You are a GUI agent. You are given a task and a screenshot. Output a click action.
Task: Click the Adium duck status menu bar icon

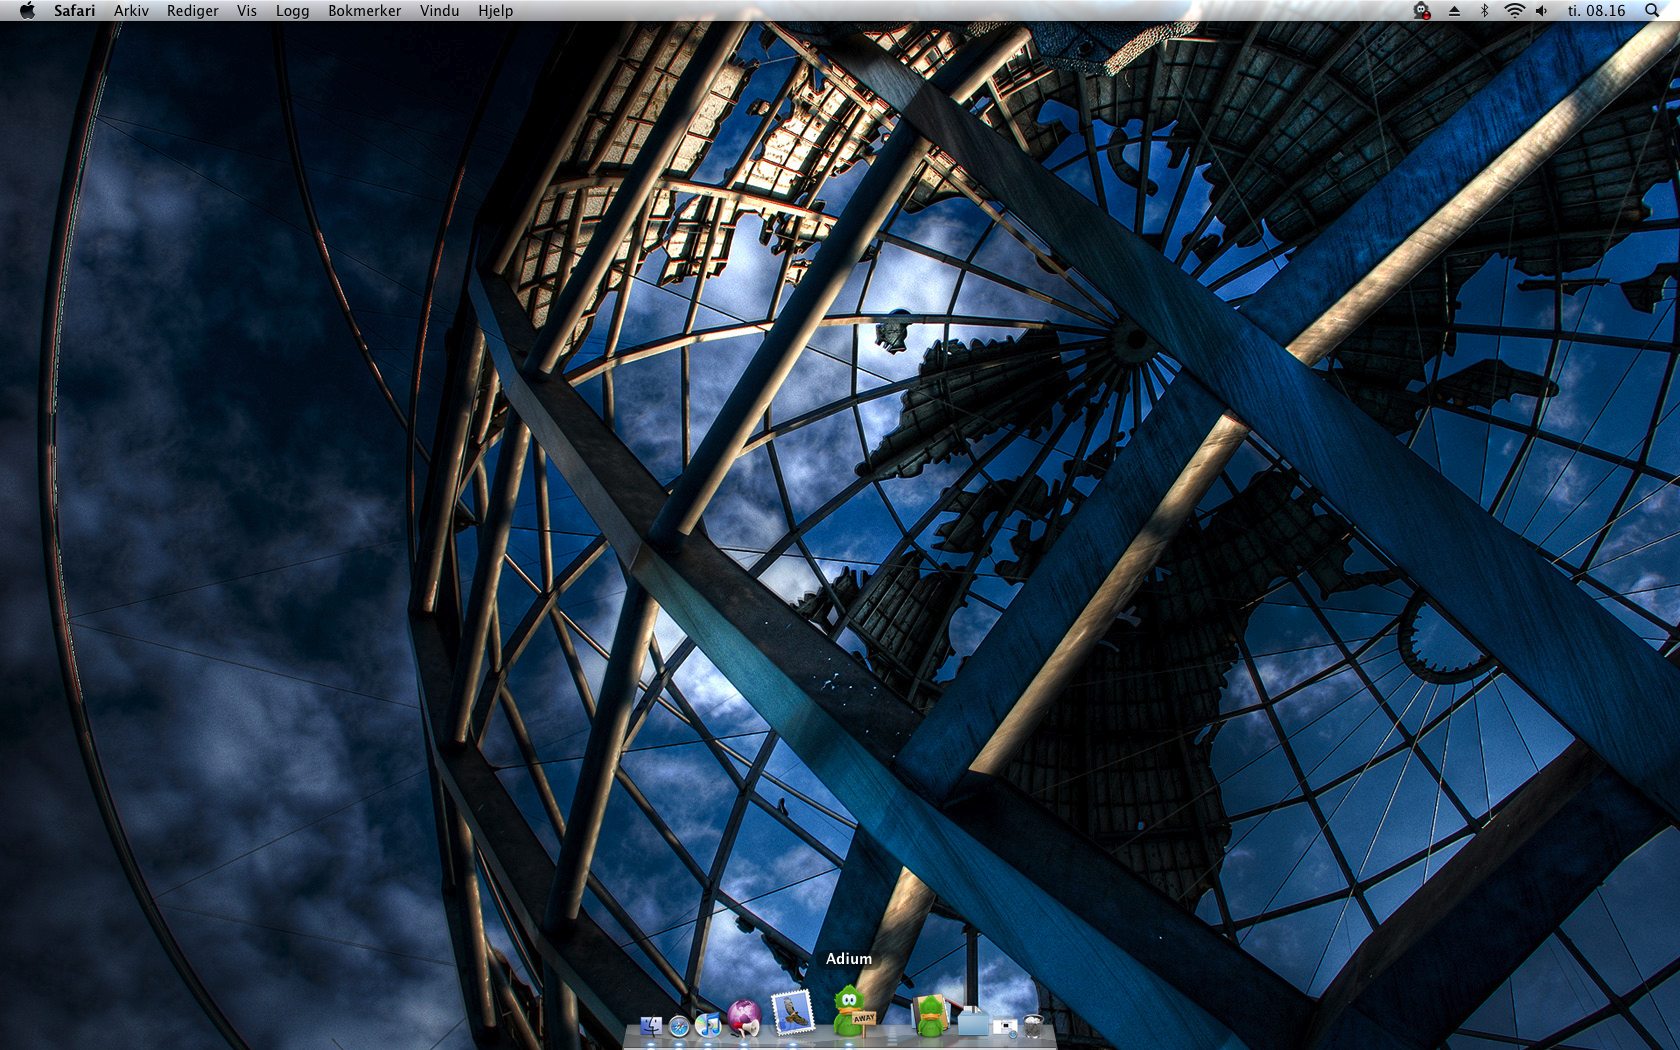point(1421,11)
